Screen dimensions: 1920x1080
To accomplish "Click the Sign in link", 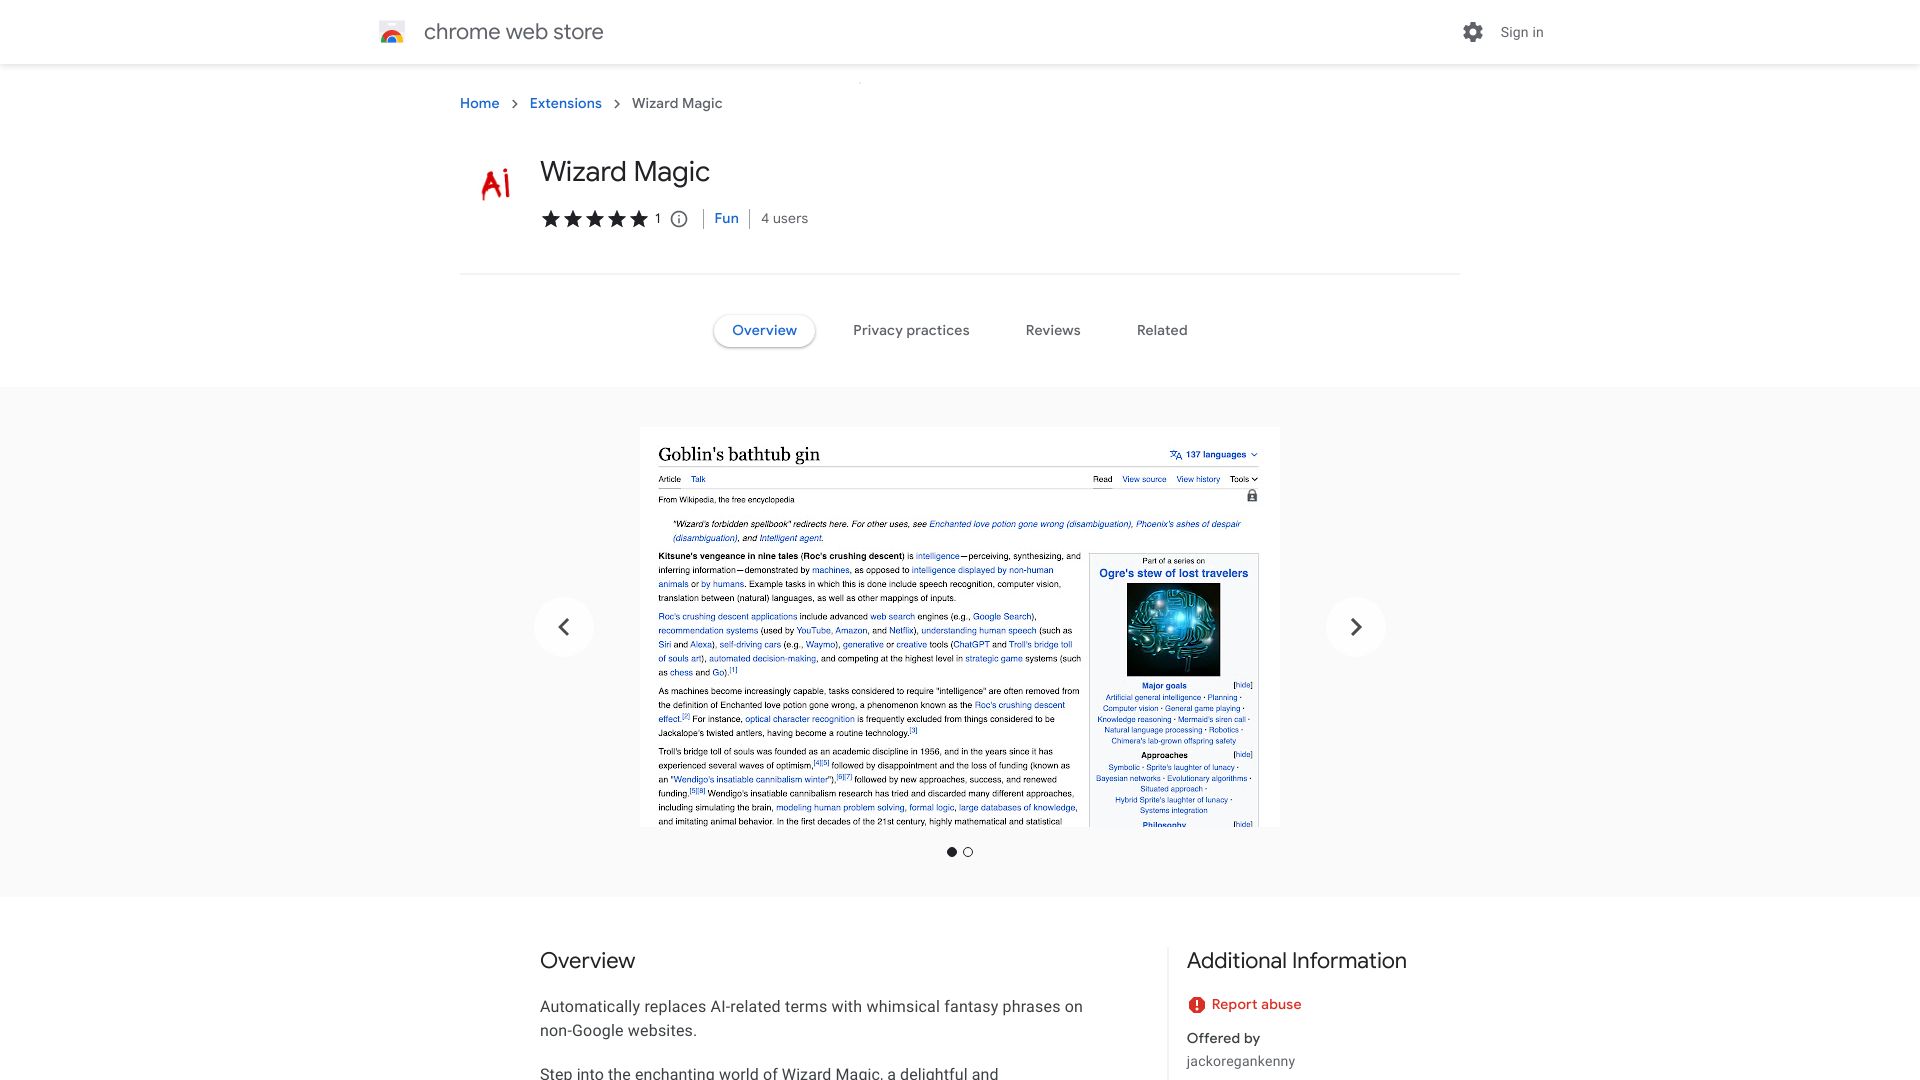I will pos(1521,32).
